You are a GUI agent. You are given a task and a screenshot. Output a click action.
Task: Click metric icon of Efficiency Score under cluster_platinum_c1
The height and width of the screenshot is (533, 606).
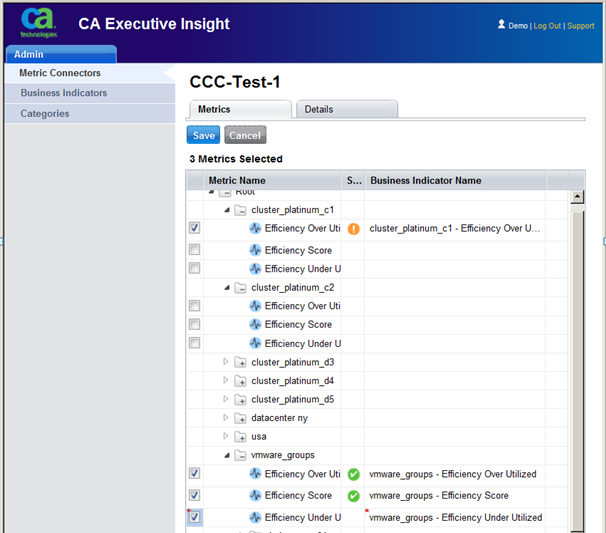click(255, 250)
